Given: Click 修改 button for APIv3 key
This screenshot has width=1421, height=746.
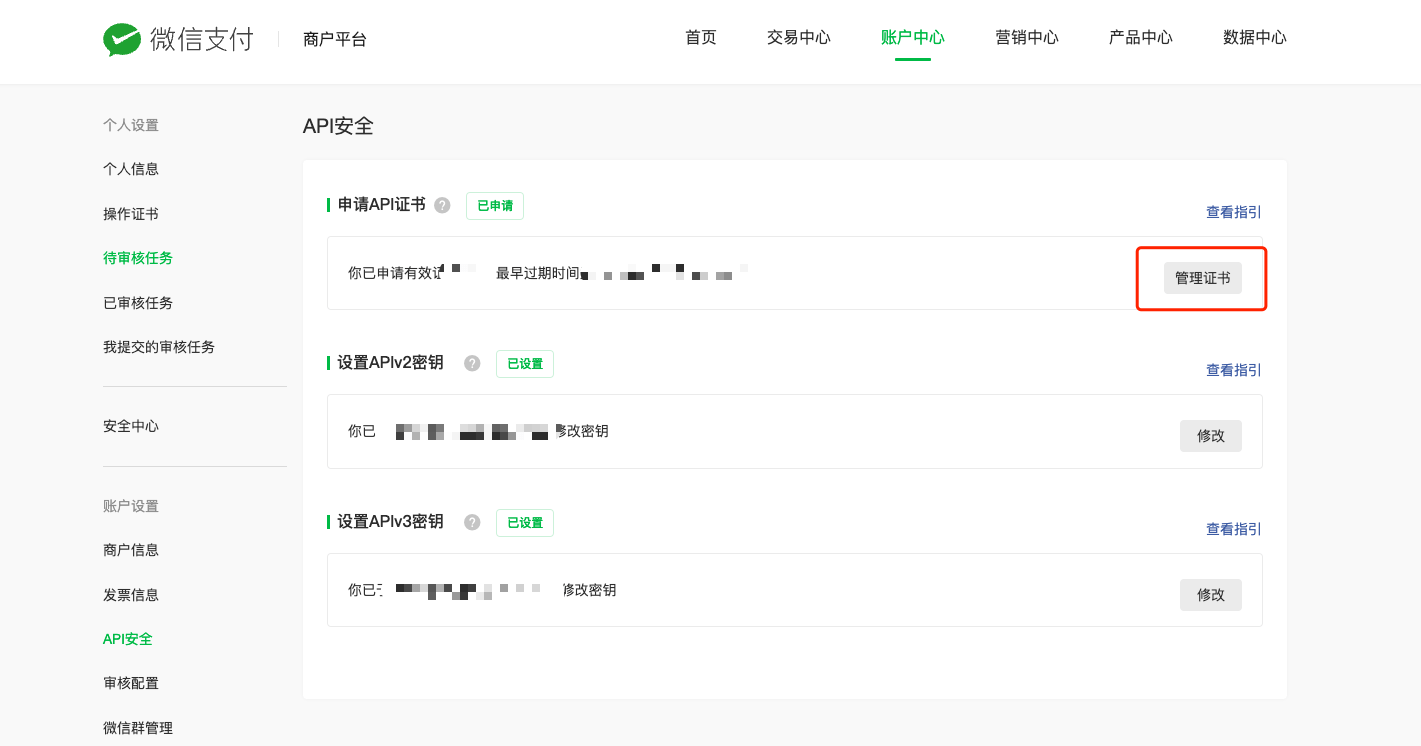Looking at the screenshot, I should (x=1210, y=594).
